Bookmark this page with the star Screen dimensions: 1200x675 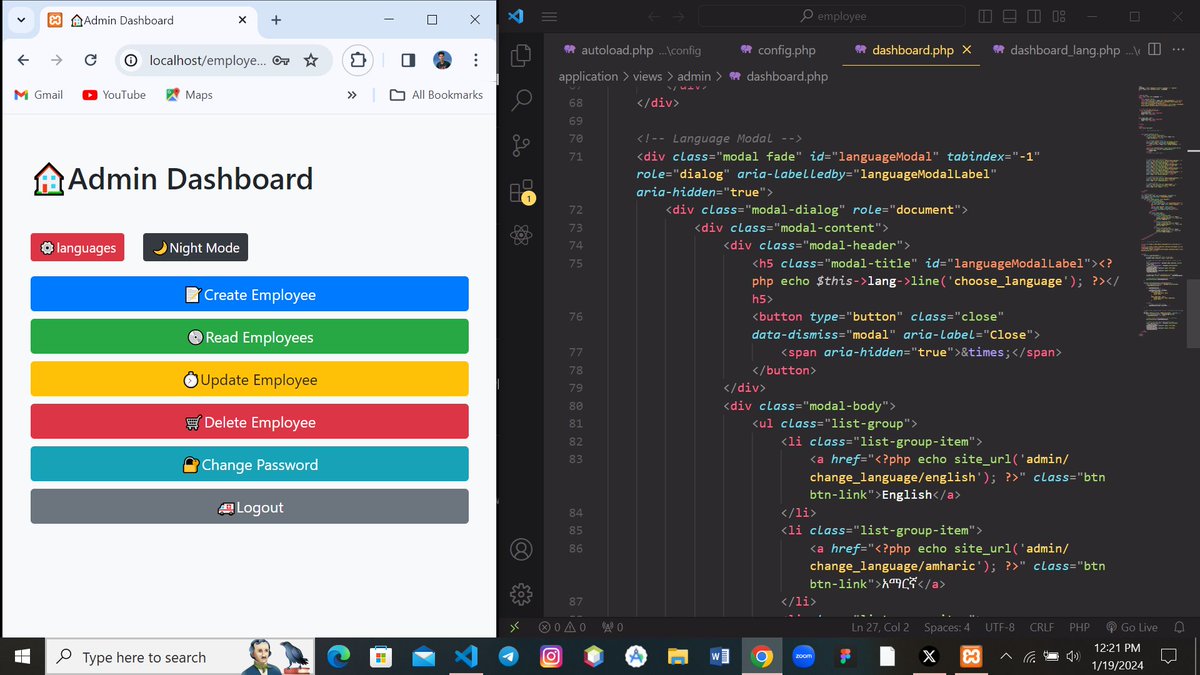pyautogui.click(x=311, y=60)
